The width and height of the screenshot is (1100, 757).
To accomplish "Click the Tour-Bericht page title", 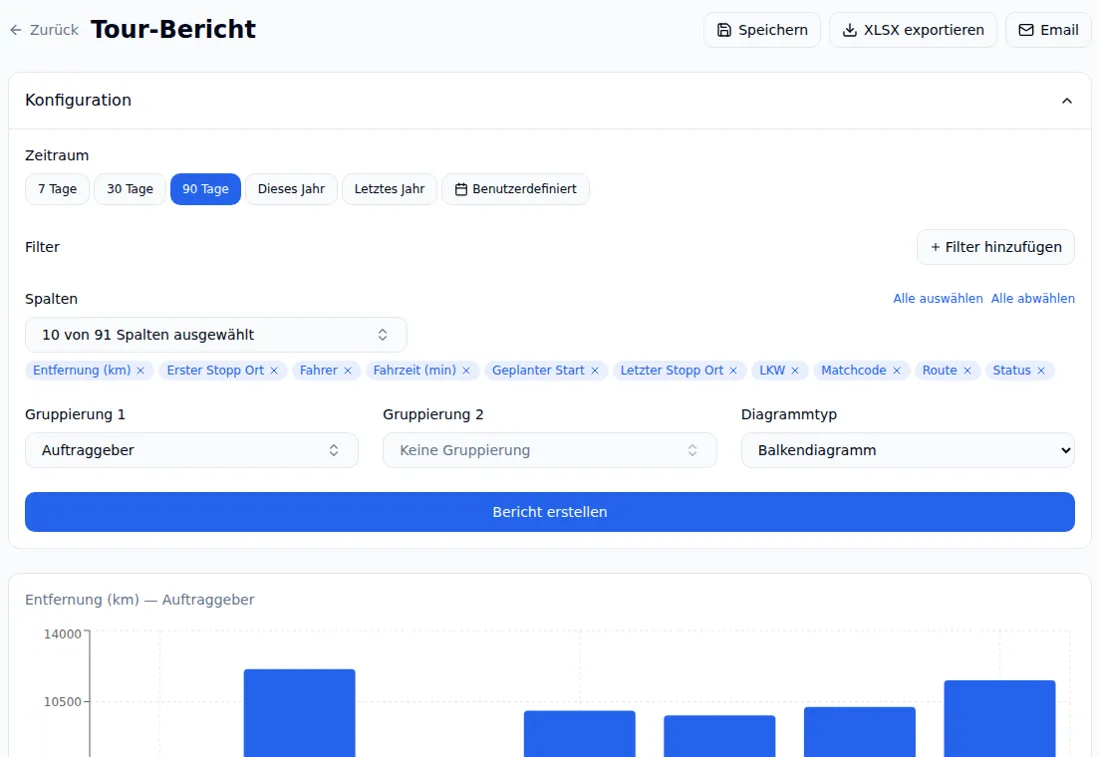I will (173, 29).
